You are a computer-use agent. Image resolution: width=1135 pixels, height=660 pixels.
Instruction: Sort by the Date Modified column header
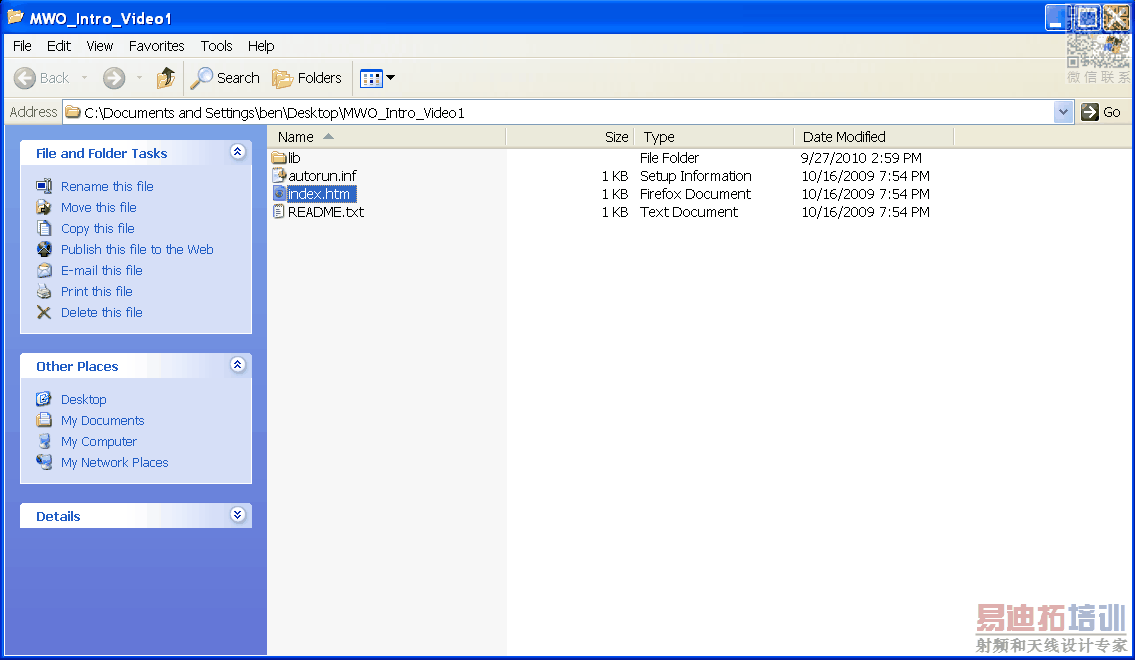[874, 137]
